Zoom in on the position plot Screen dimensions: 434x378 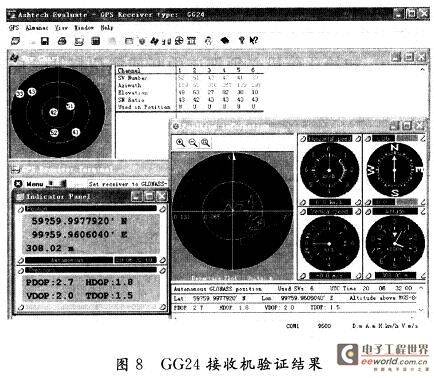coord(180,143)
